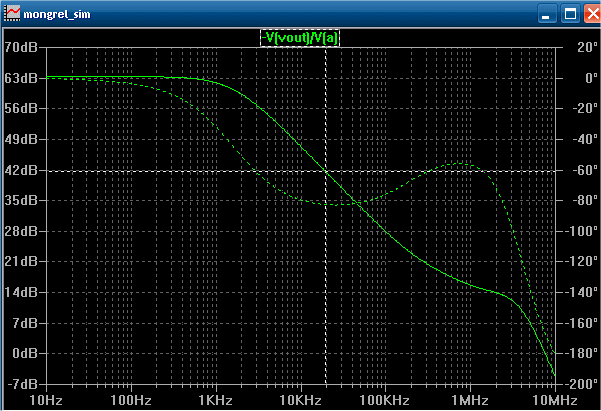Click the 10KHz frequency axis label
Viewport: 601px width, 411px height.
pos(300,401)
